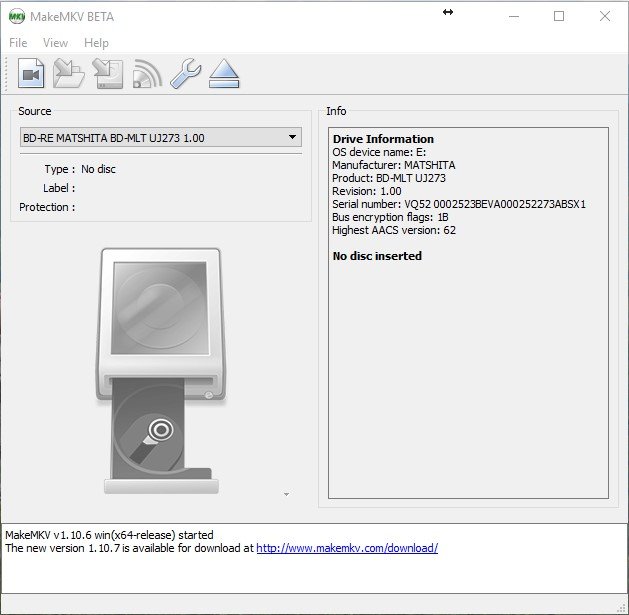This screenshot has width=629, height=615.
Task: Expand the BD-RE MATSHITA source drive dropdown
Action: (x=161, y=138)
